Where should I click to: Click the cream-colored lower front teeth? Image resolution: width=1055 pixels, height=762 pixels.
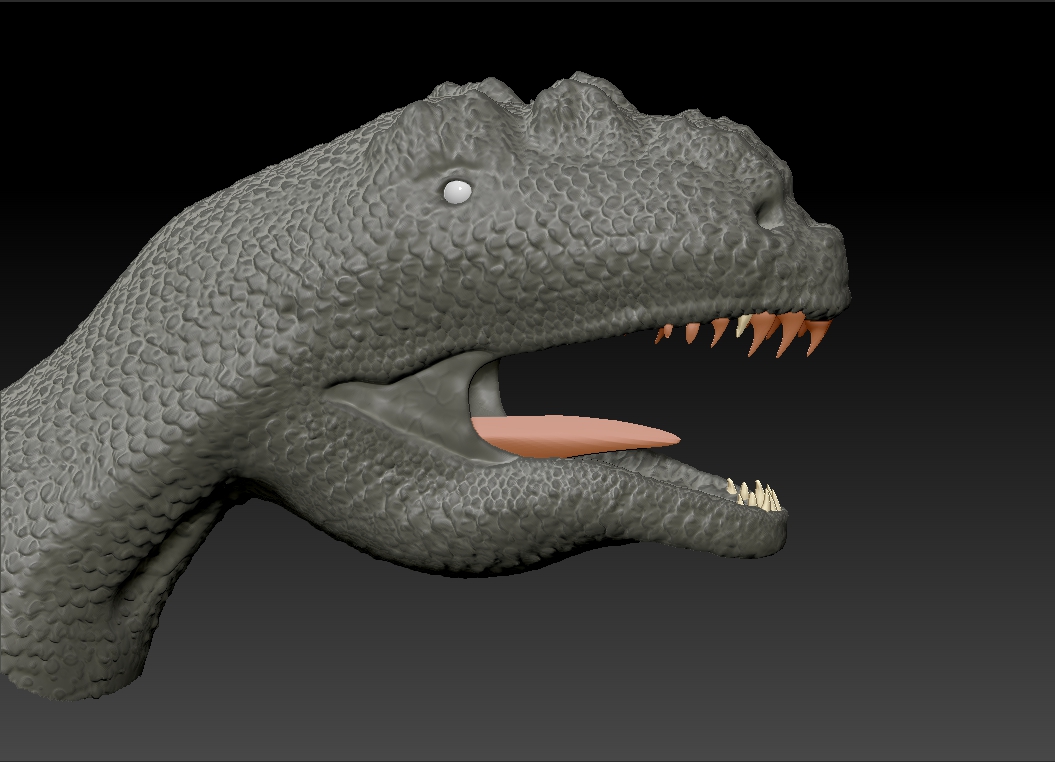pyautogui.click(x=754, y=494)
